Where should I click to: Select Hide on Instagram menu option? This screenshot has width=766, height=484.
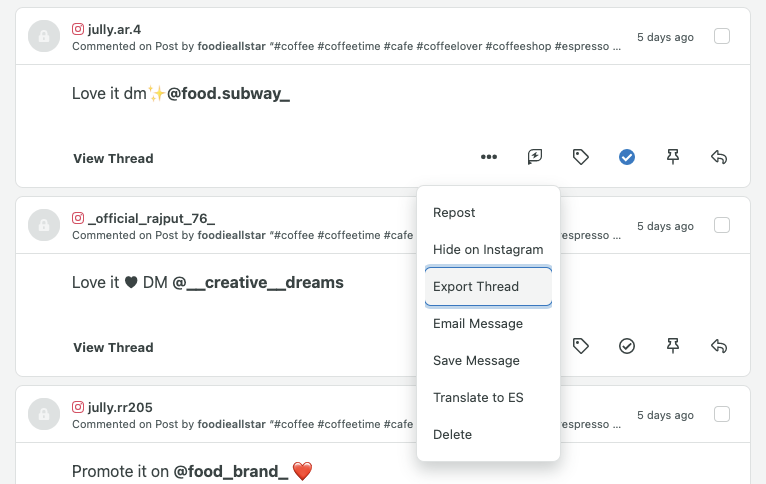pos(489,250)
